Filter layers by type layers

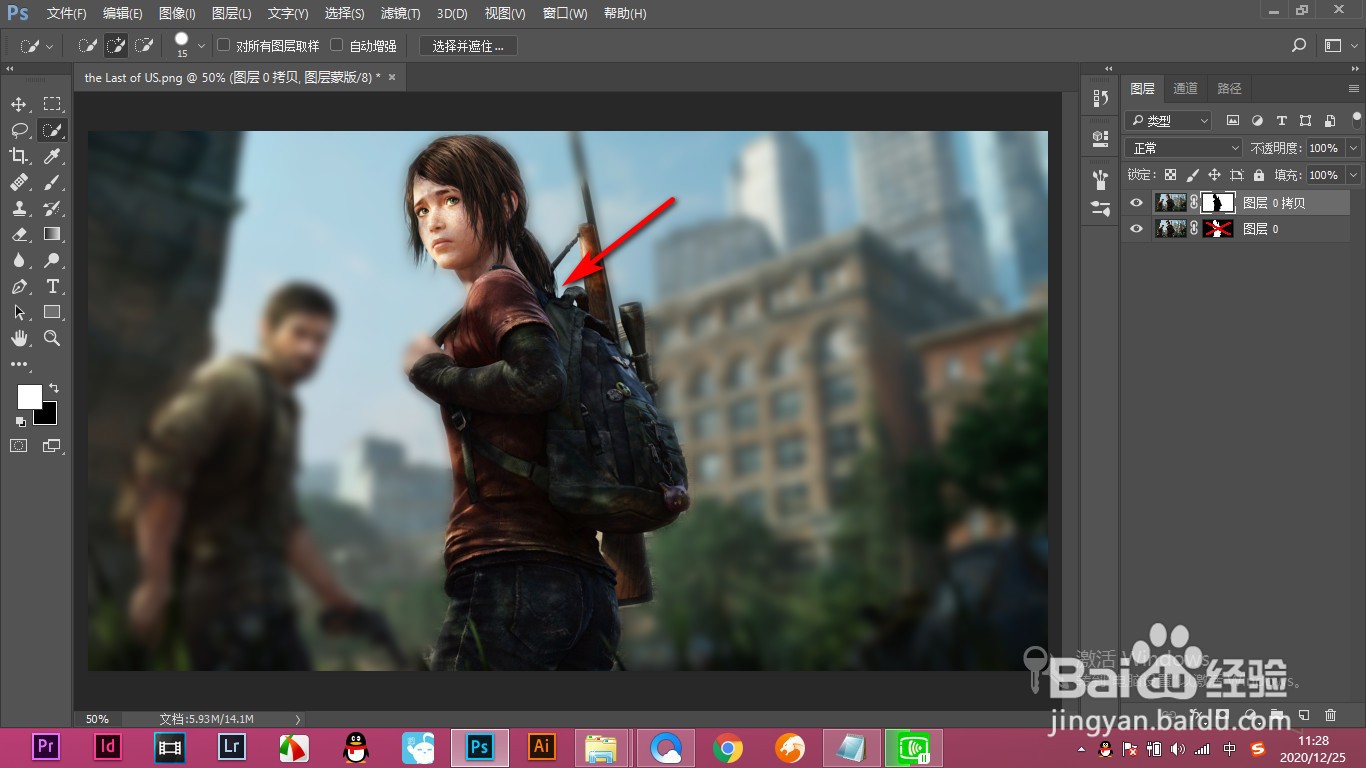[1281, 120]
